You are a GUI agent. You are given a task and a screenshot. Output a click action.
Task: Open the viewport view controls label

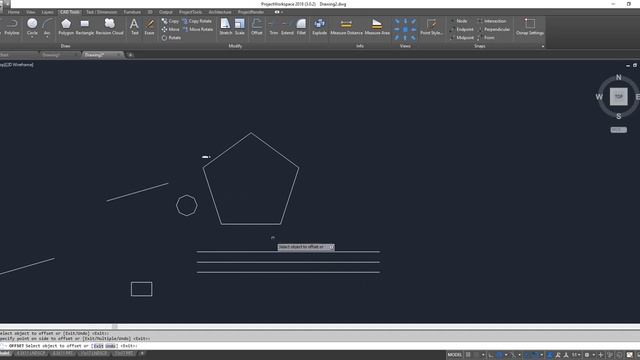(x=16, y=64)
